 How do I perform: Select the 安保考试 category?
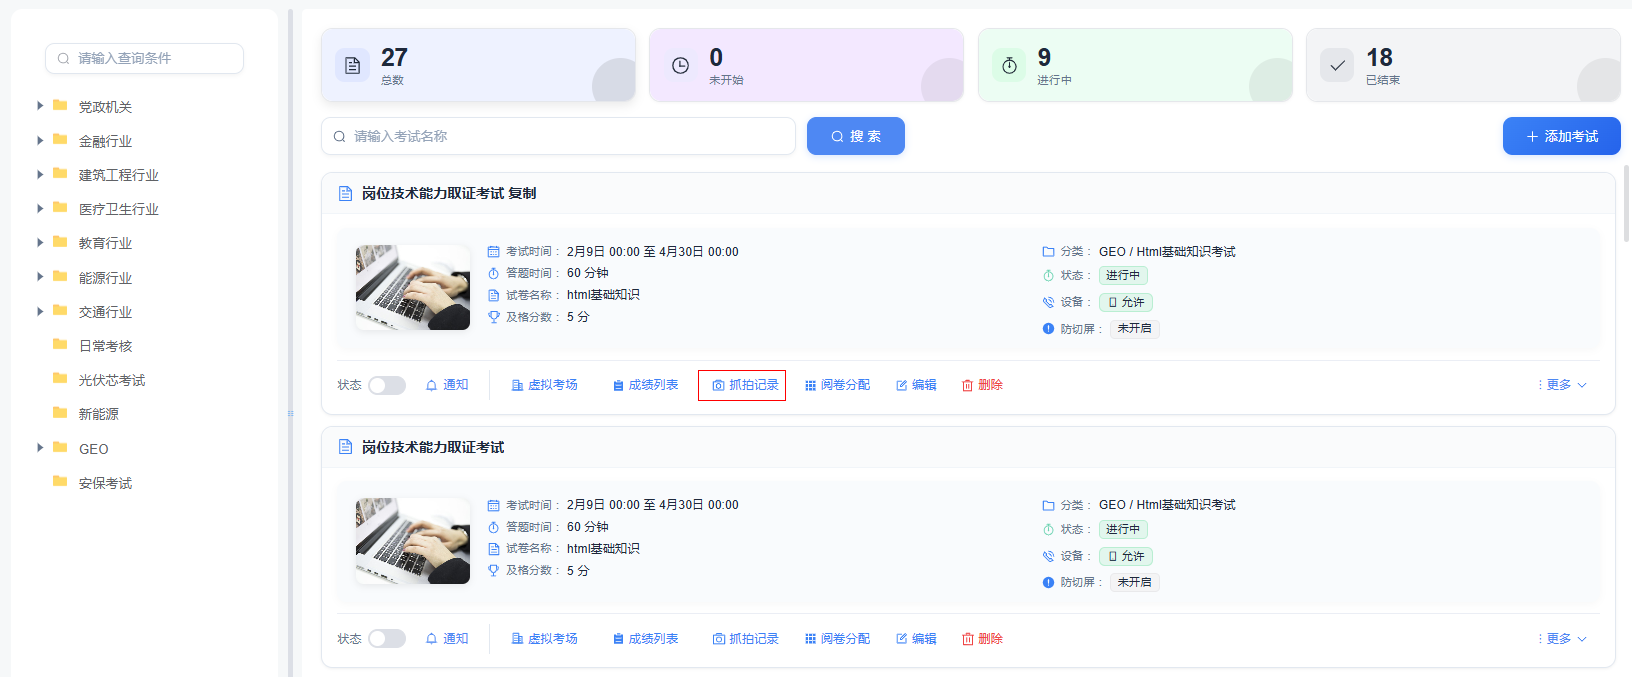(105, 483)
